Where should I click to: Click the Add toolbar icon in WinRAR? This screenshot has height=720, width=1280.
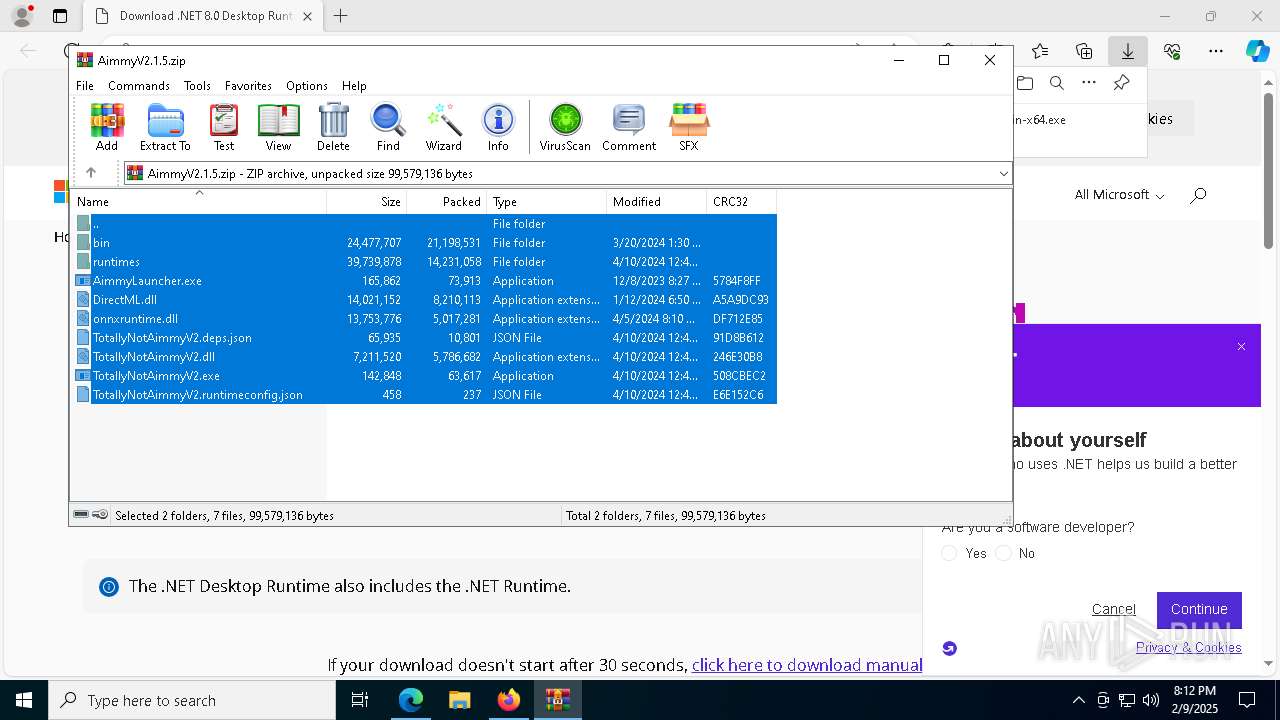(x=107, y=127)
